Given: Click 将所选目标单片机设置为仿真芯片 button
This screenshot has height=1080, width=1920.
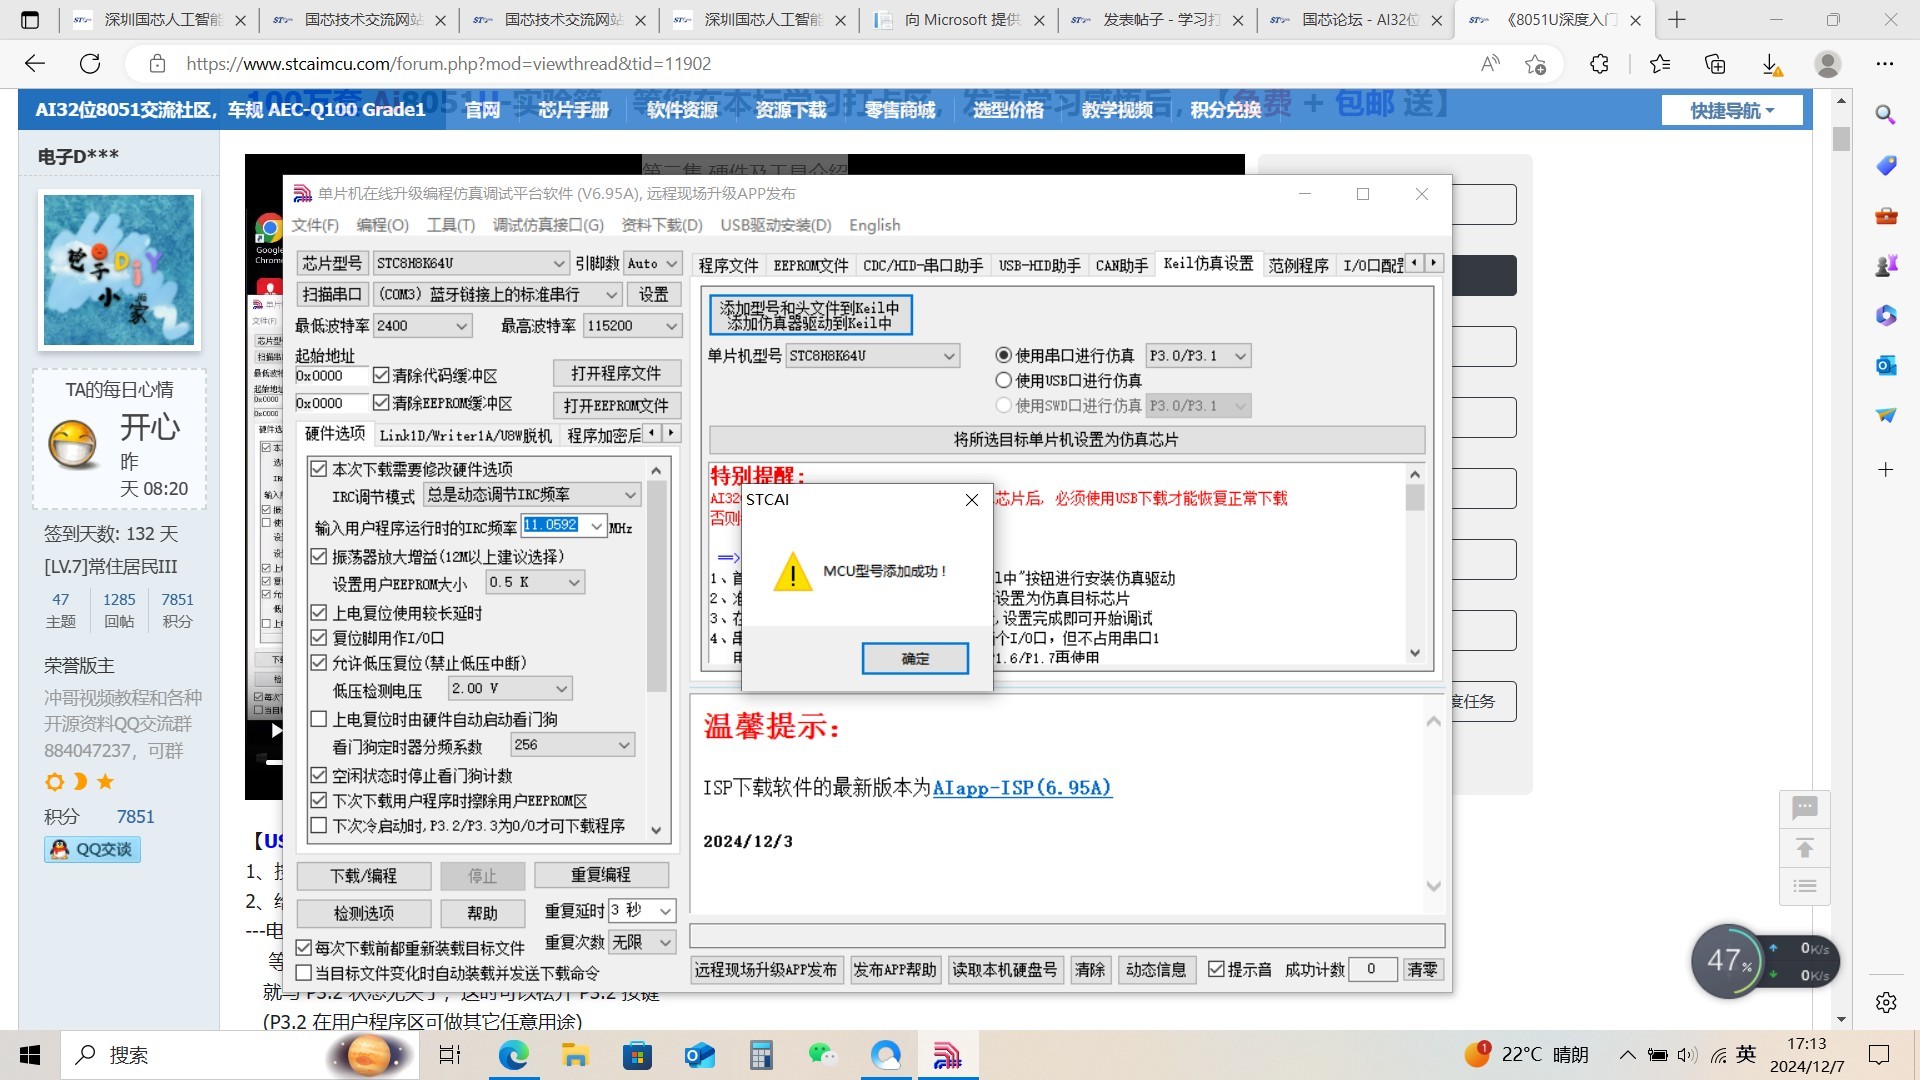Looking at the screenshot, I should (x=1066, y=439).
